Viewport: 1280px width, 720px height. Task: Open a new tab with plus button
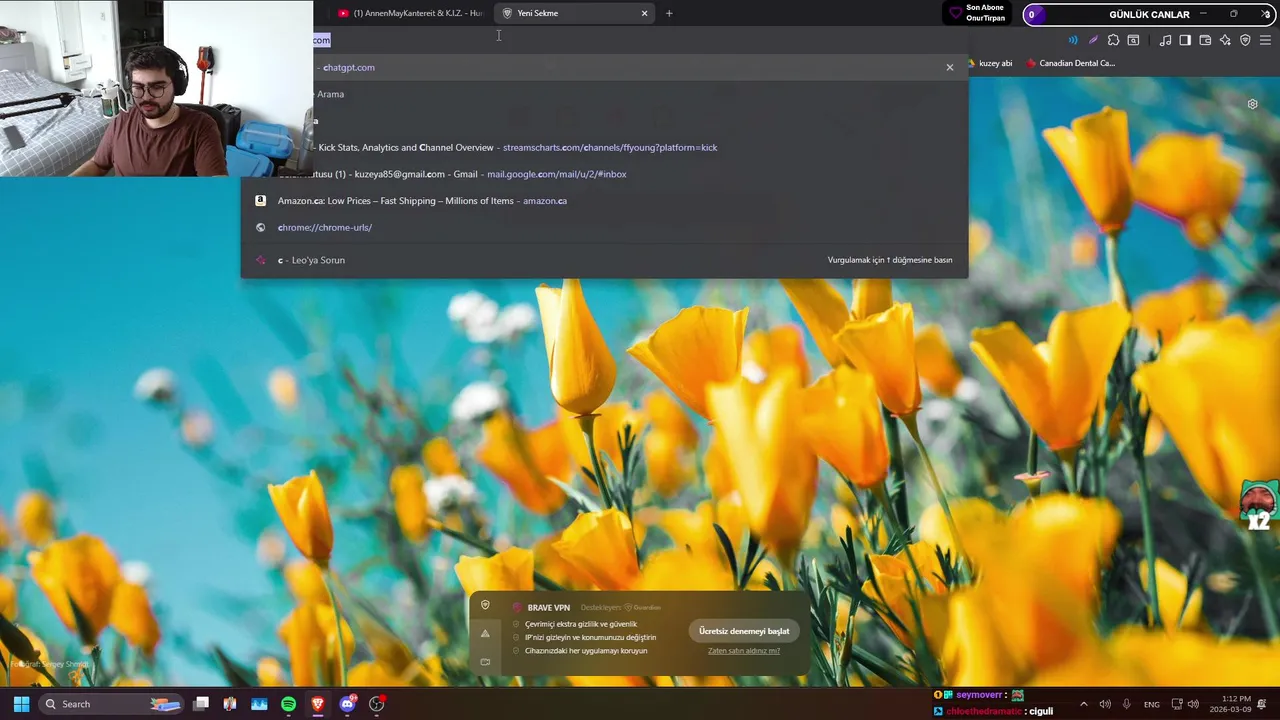click(x=669, y=13)
